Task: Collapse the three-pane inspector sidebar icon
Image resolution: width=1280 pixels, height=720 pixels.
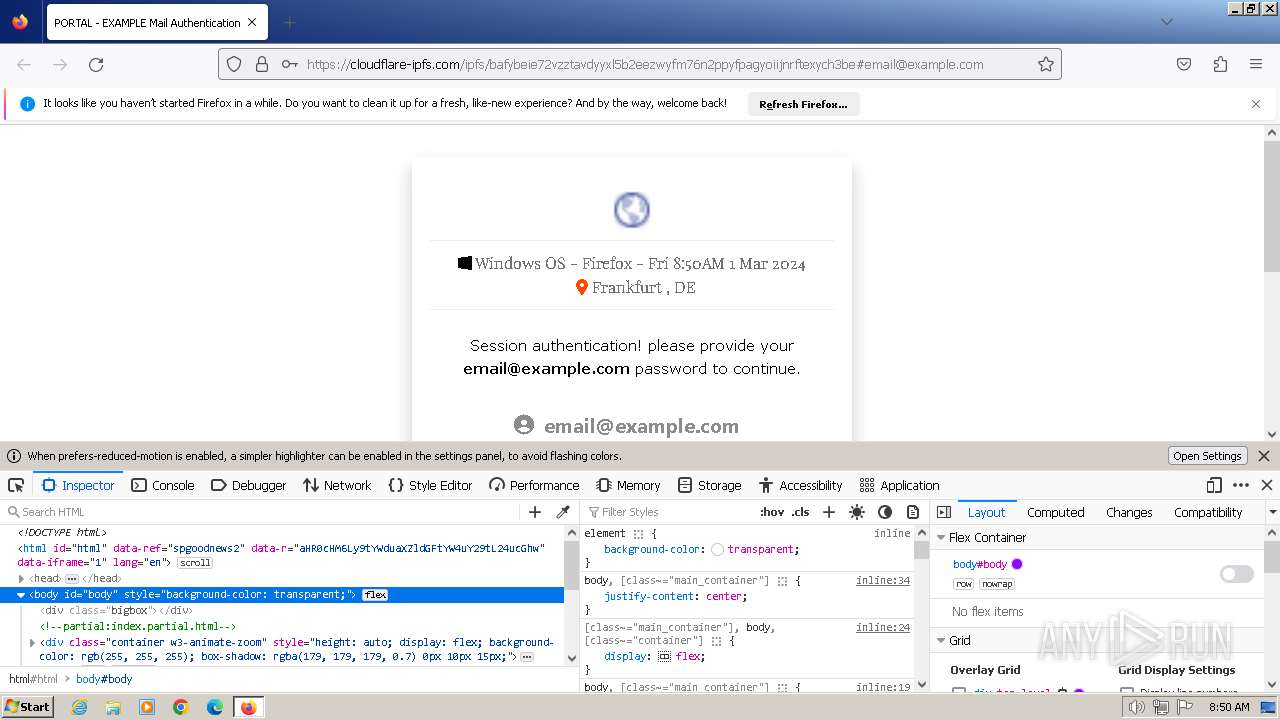Action: point(943,512)
